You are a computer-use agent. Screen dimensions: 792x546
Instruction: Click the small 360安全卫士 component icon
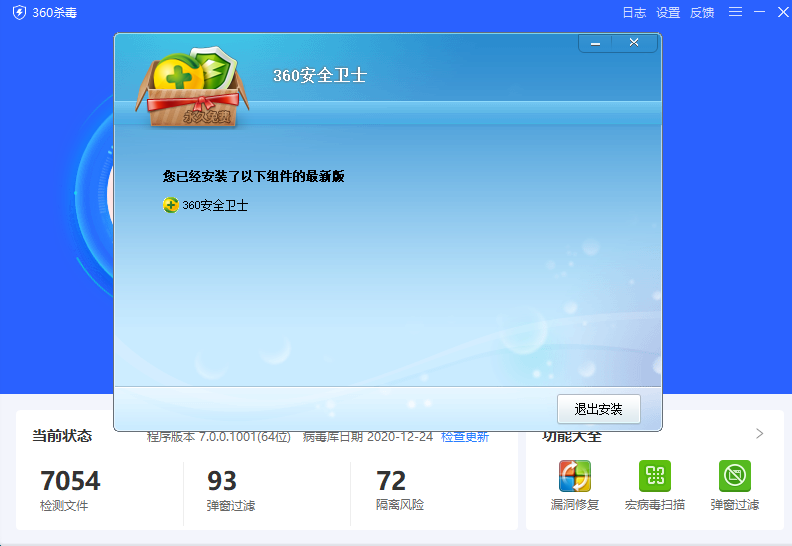[x=171, y=205]
